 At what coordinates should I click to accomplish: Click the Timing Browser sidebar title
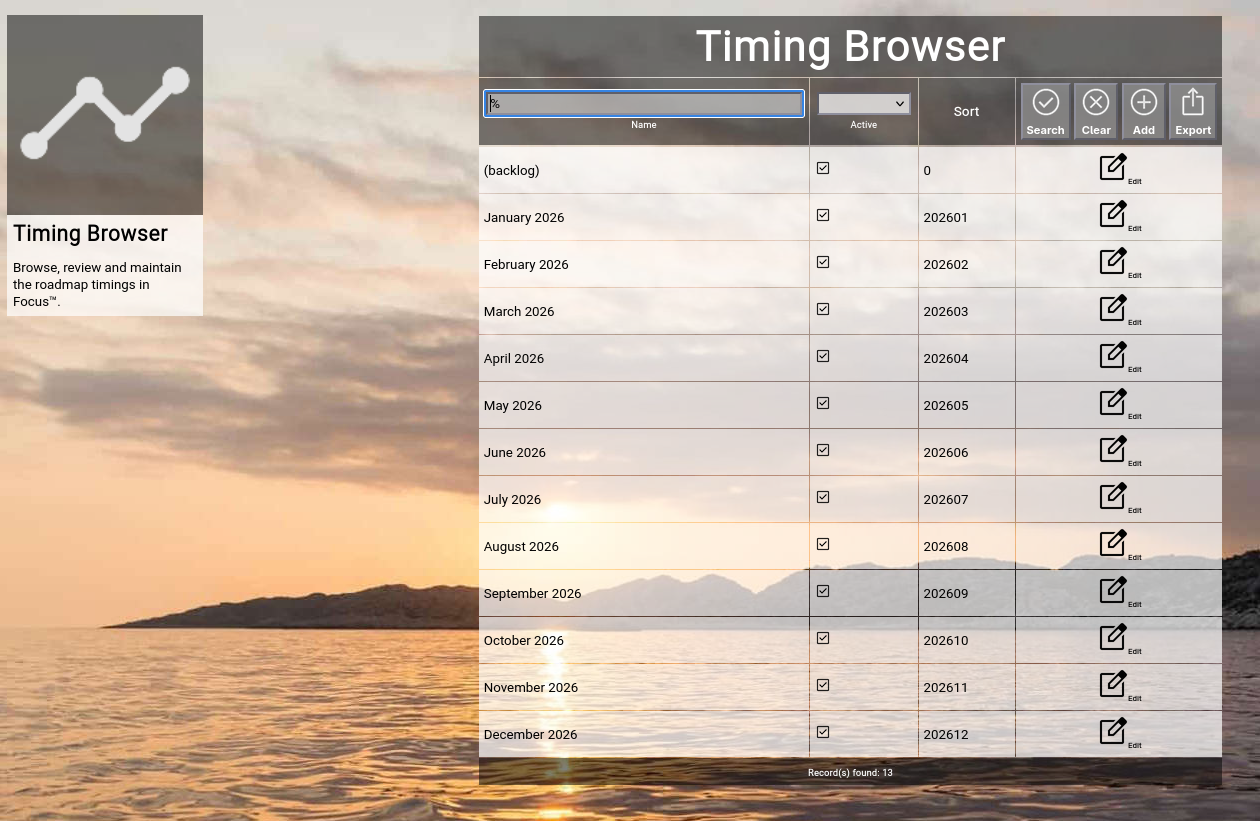tap(90, 234)
